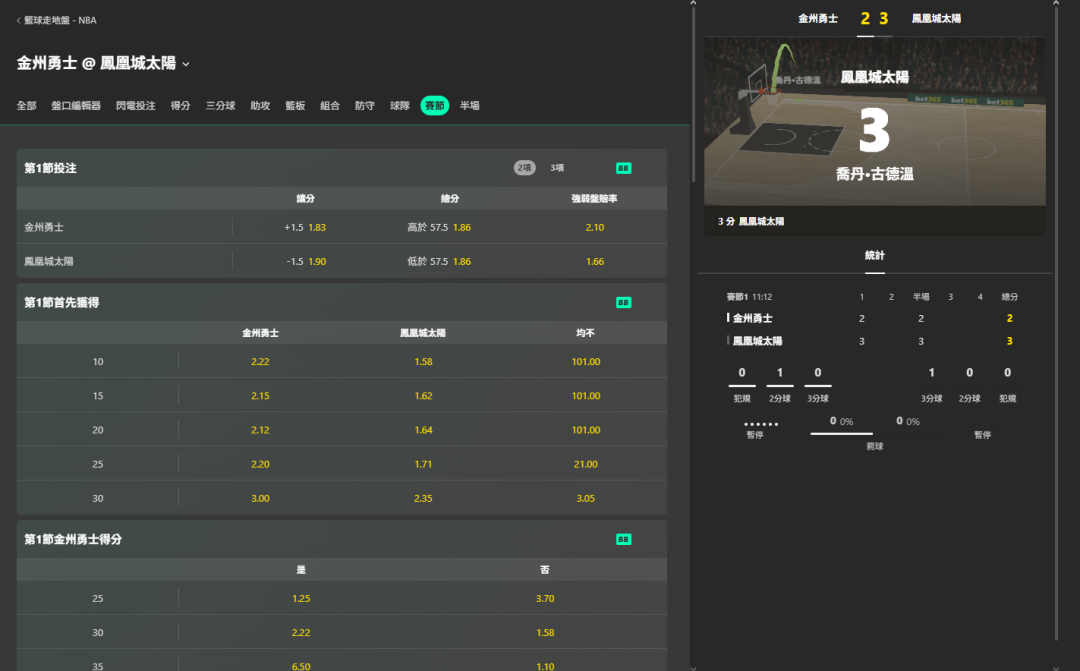
Task: Select the 2項 betting option toggle
Action: point(525,168)
